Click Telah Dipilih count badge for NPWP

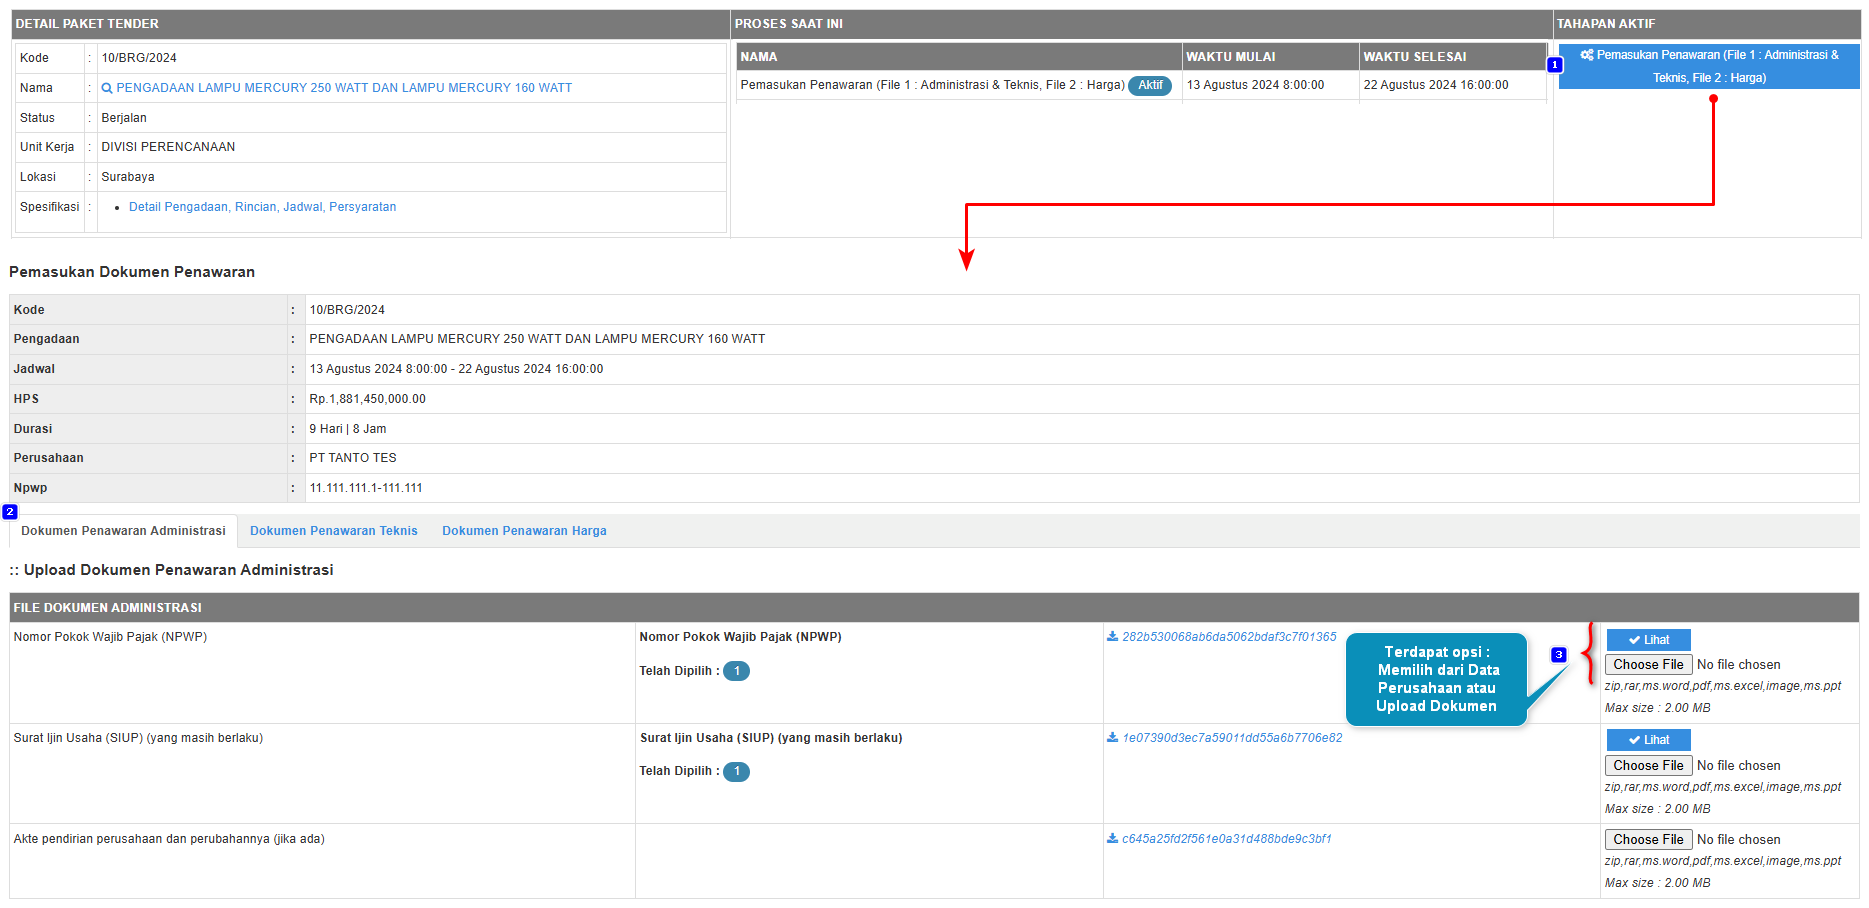[x=736, y=671]
